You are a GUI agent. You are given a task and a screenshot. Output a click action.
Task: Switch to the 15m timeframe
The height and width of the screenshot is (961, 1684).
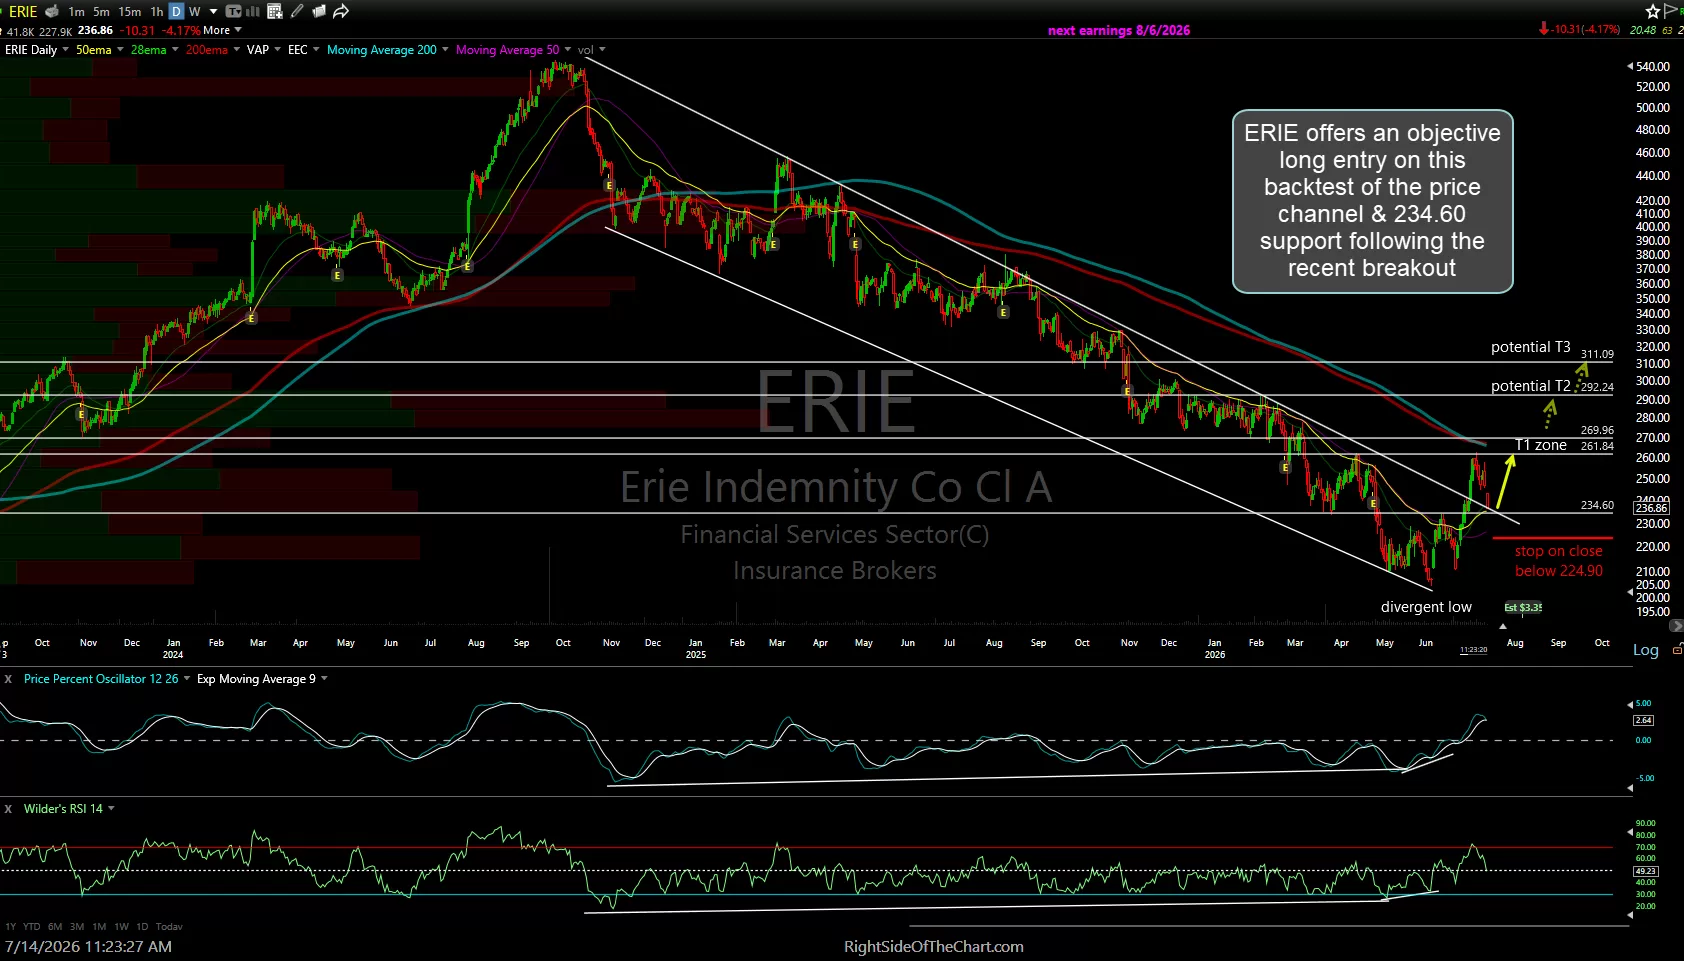click(x=129, y=11)
